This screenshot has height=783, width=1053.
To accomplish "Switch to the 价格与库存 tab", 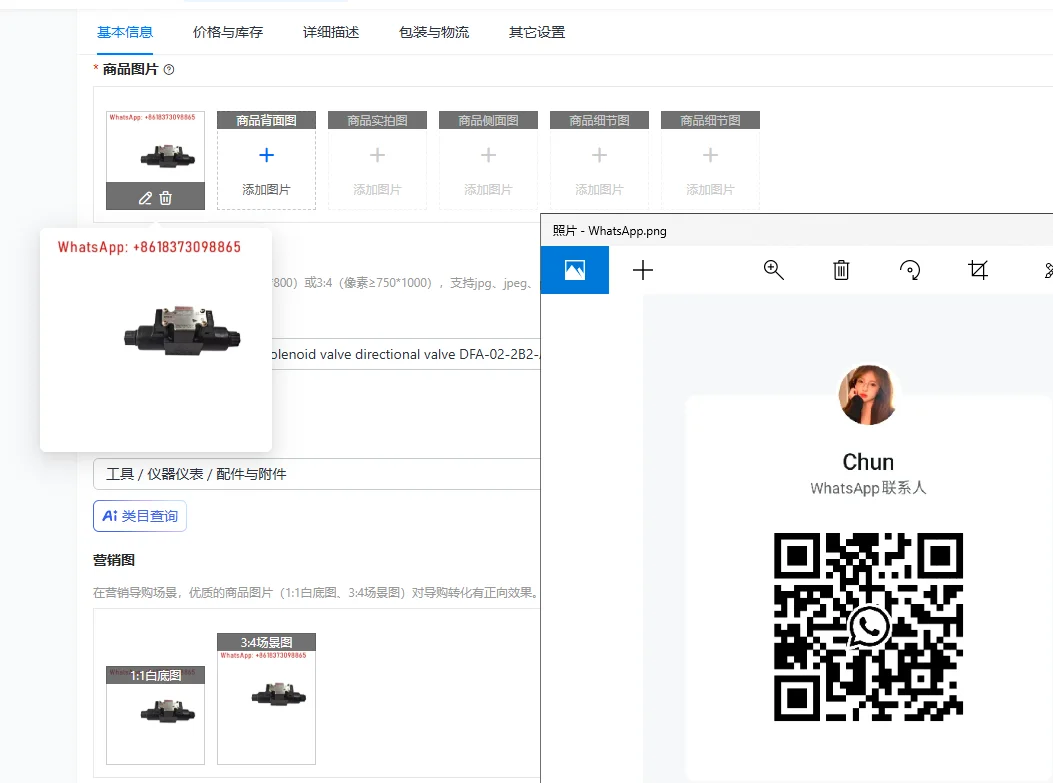I will click(228, 32).
